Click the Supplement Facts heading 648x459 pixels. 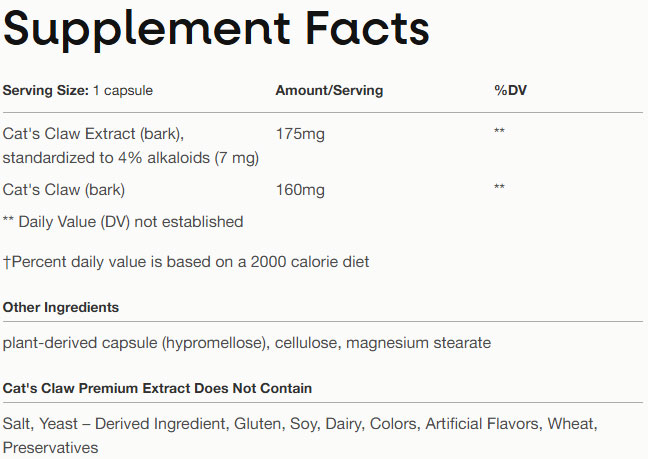coord(216,30)
